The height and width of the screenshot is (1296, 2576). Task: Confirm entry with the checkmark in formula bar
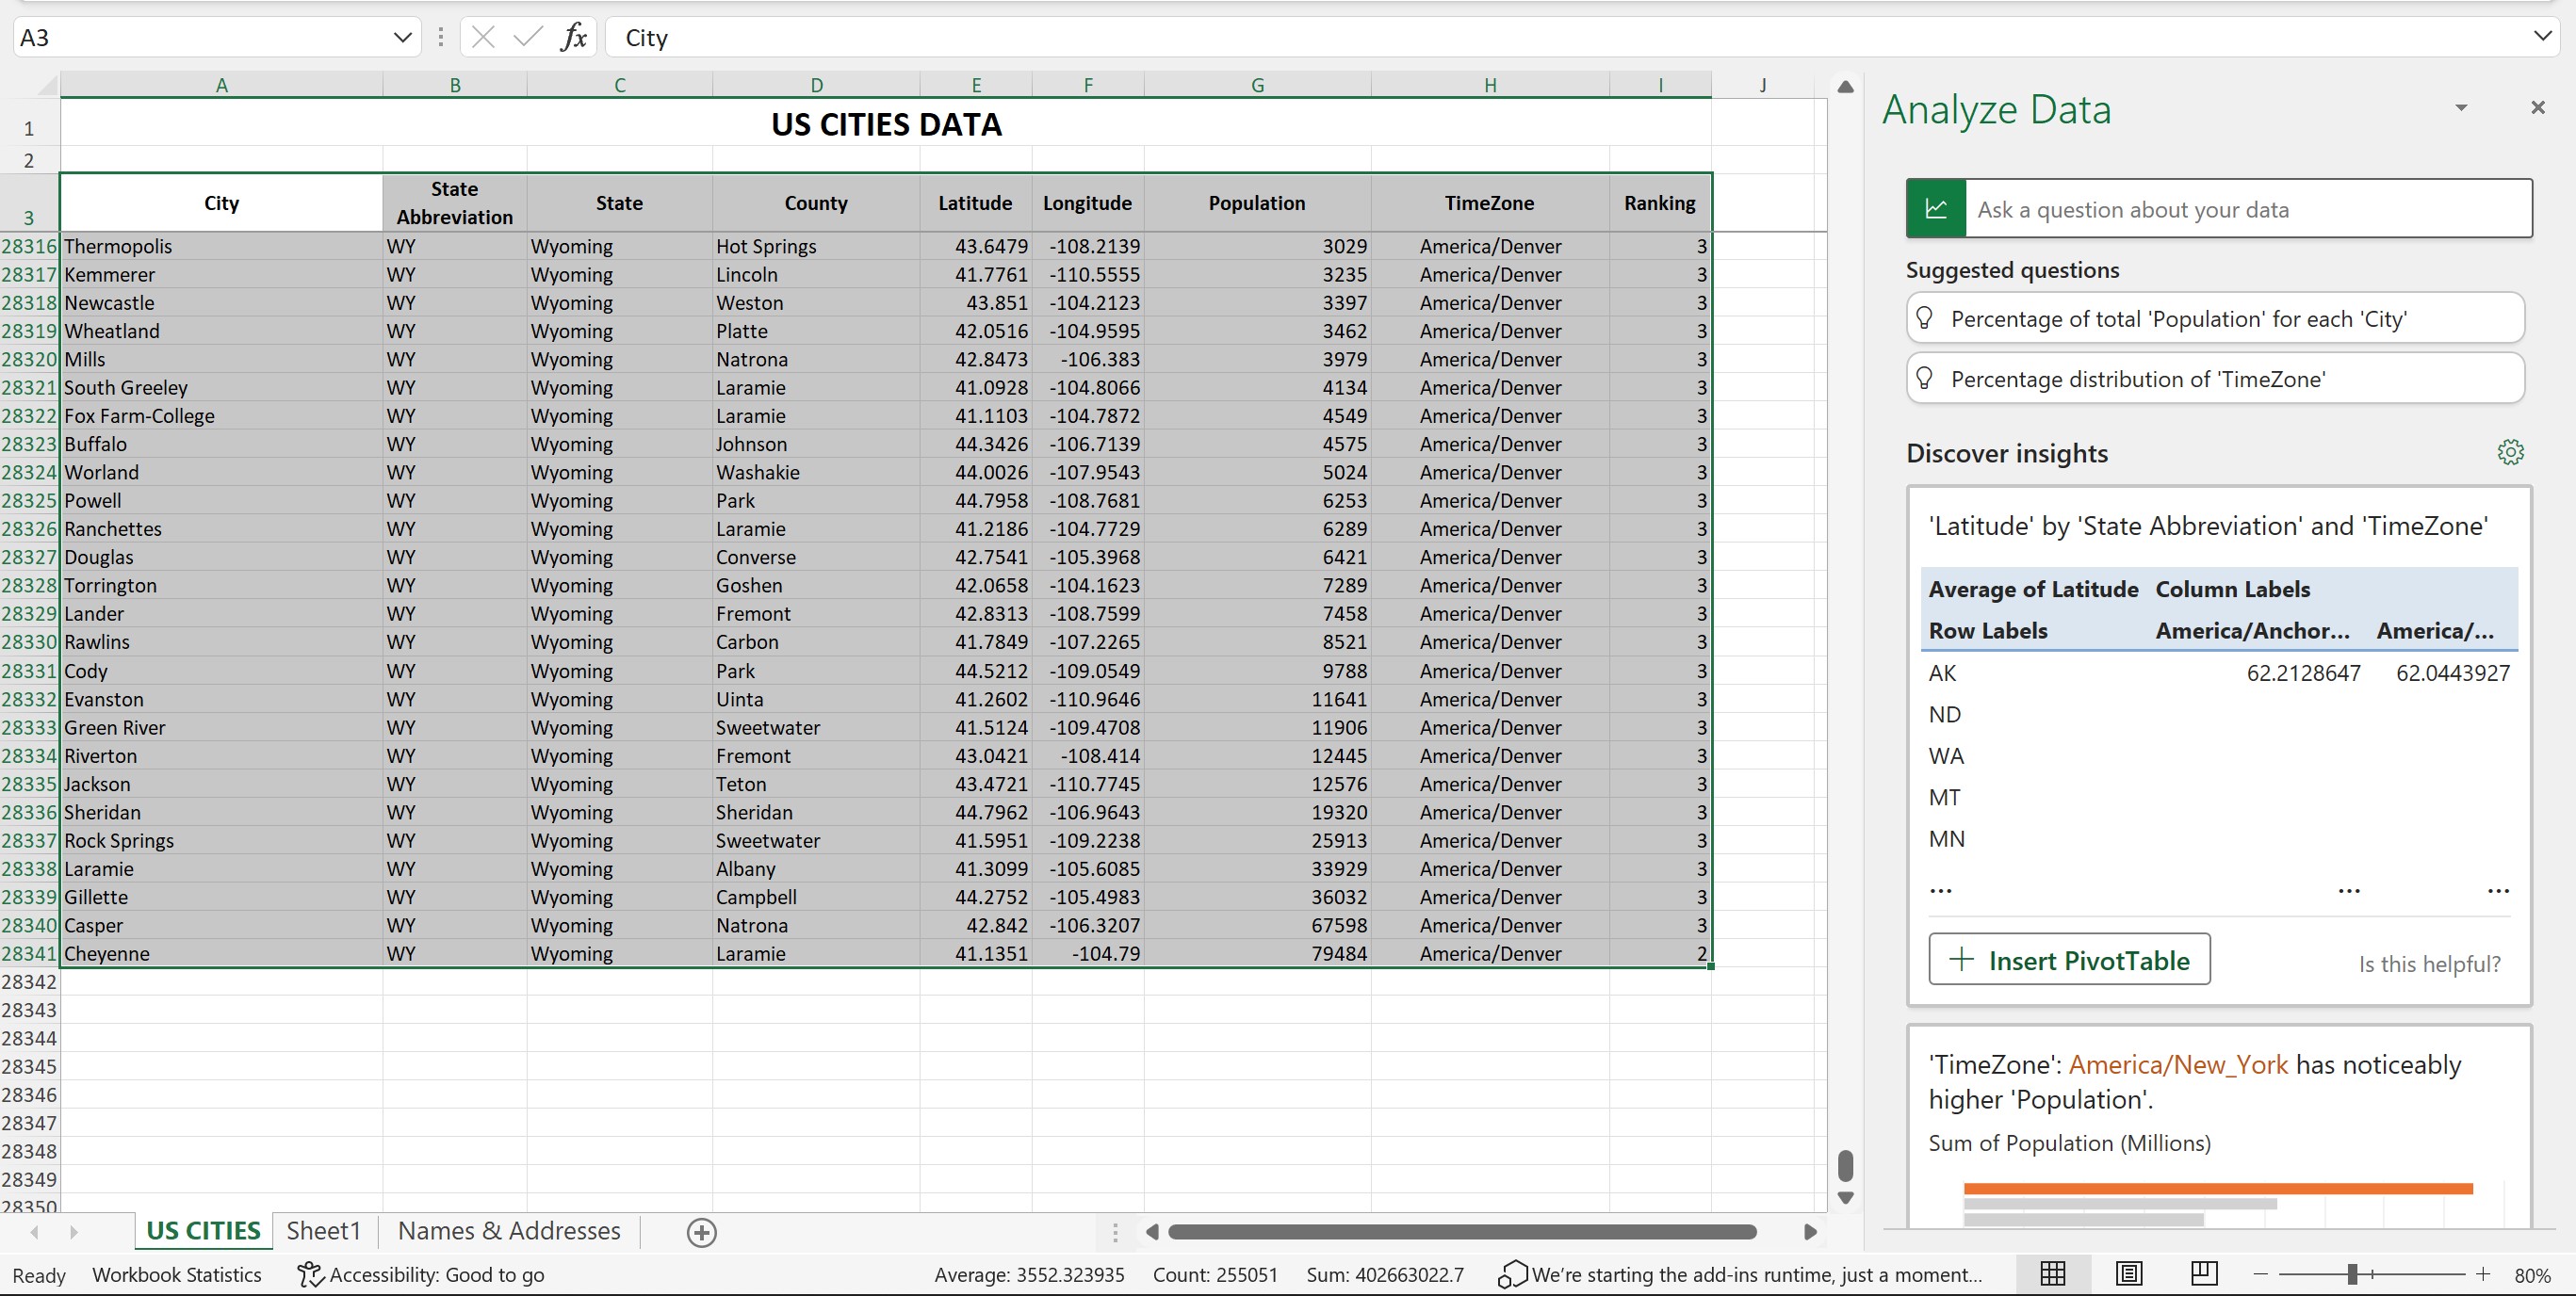(x=527, y=37)
